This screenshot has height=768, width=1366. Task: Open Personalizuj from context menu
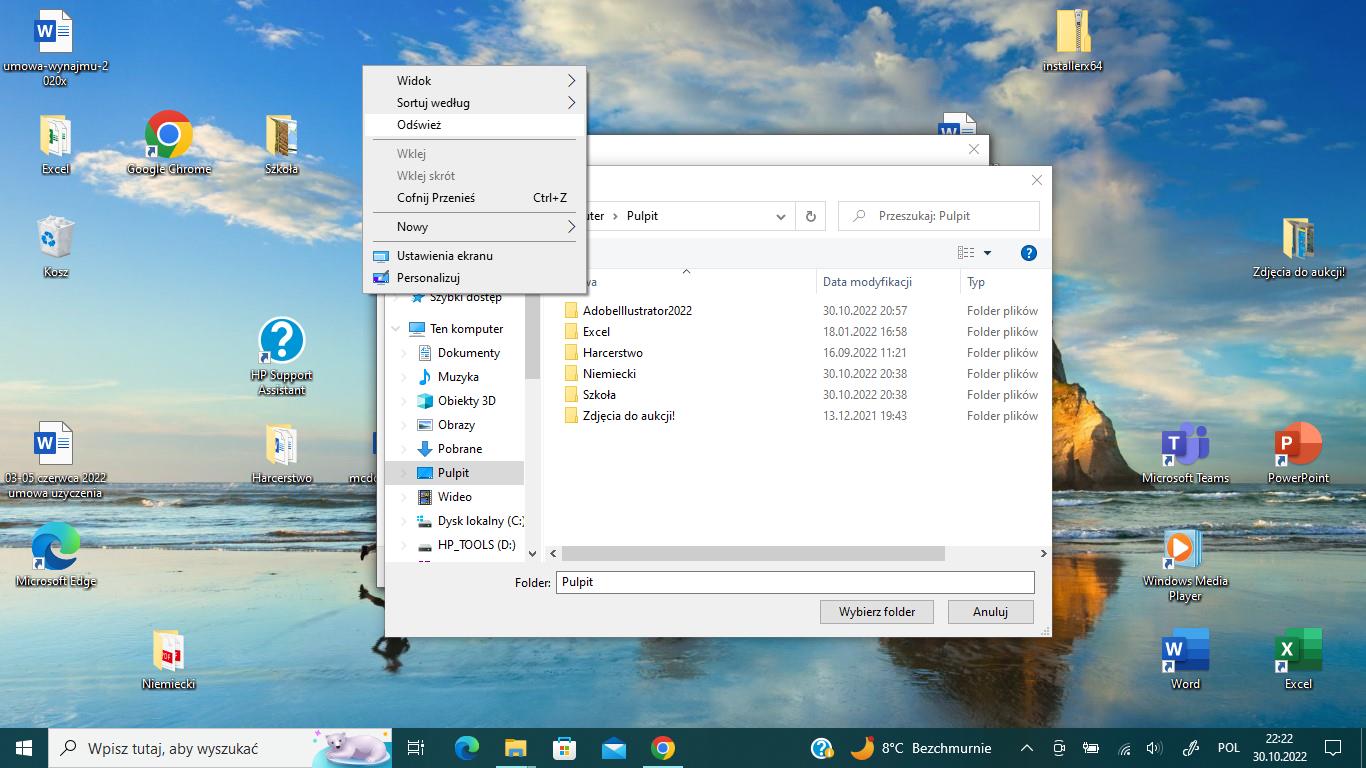tap(428, 278)
